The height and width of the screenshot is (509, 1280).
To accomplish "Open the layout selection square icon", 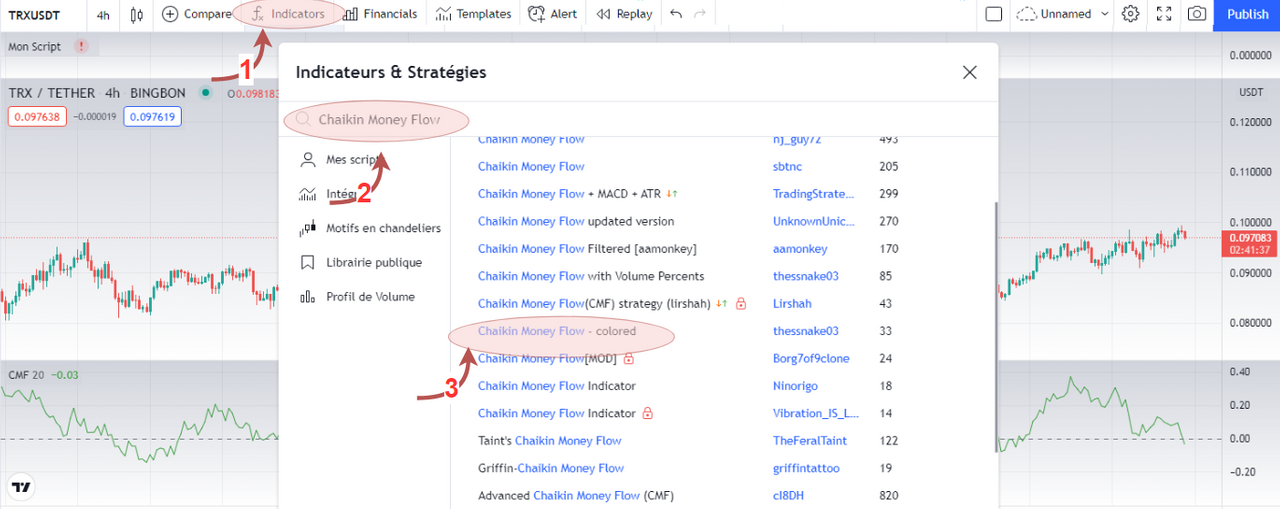I will (993, 14).
